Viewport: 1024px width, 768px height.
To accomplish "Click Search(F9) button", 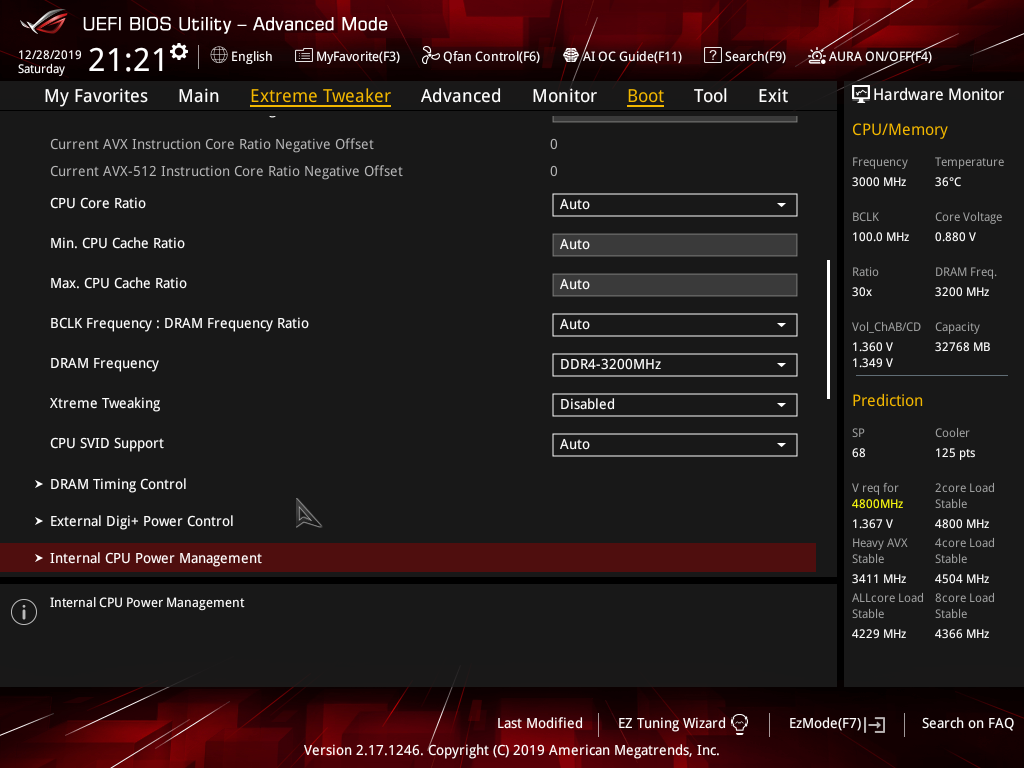I will (x=745, y=56).
